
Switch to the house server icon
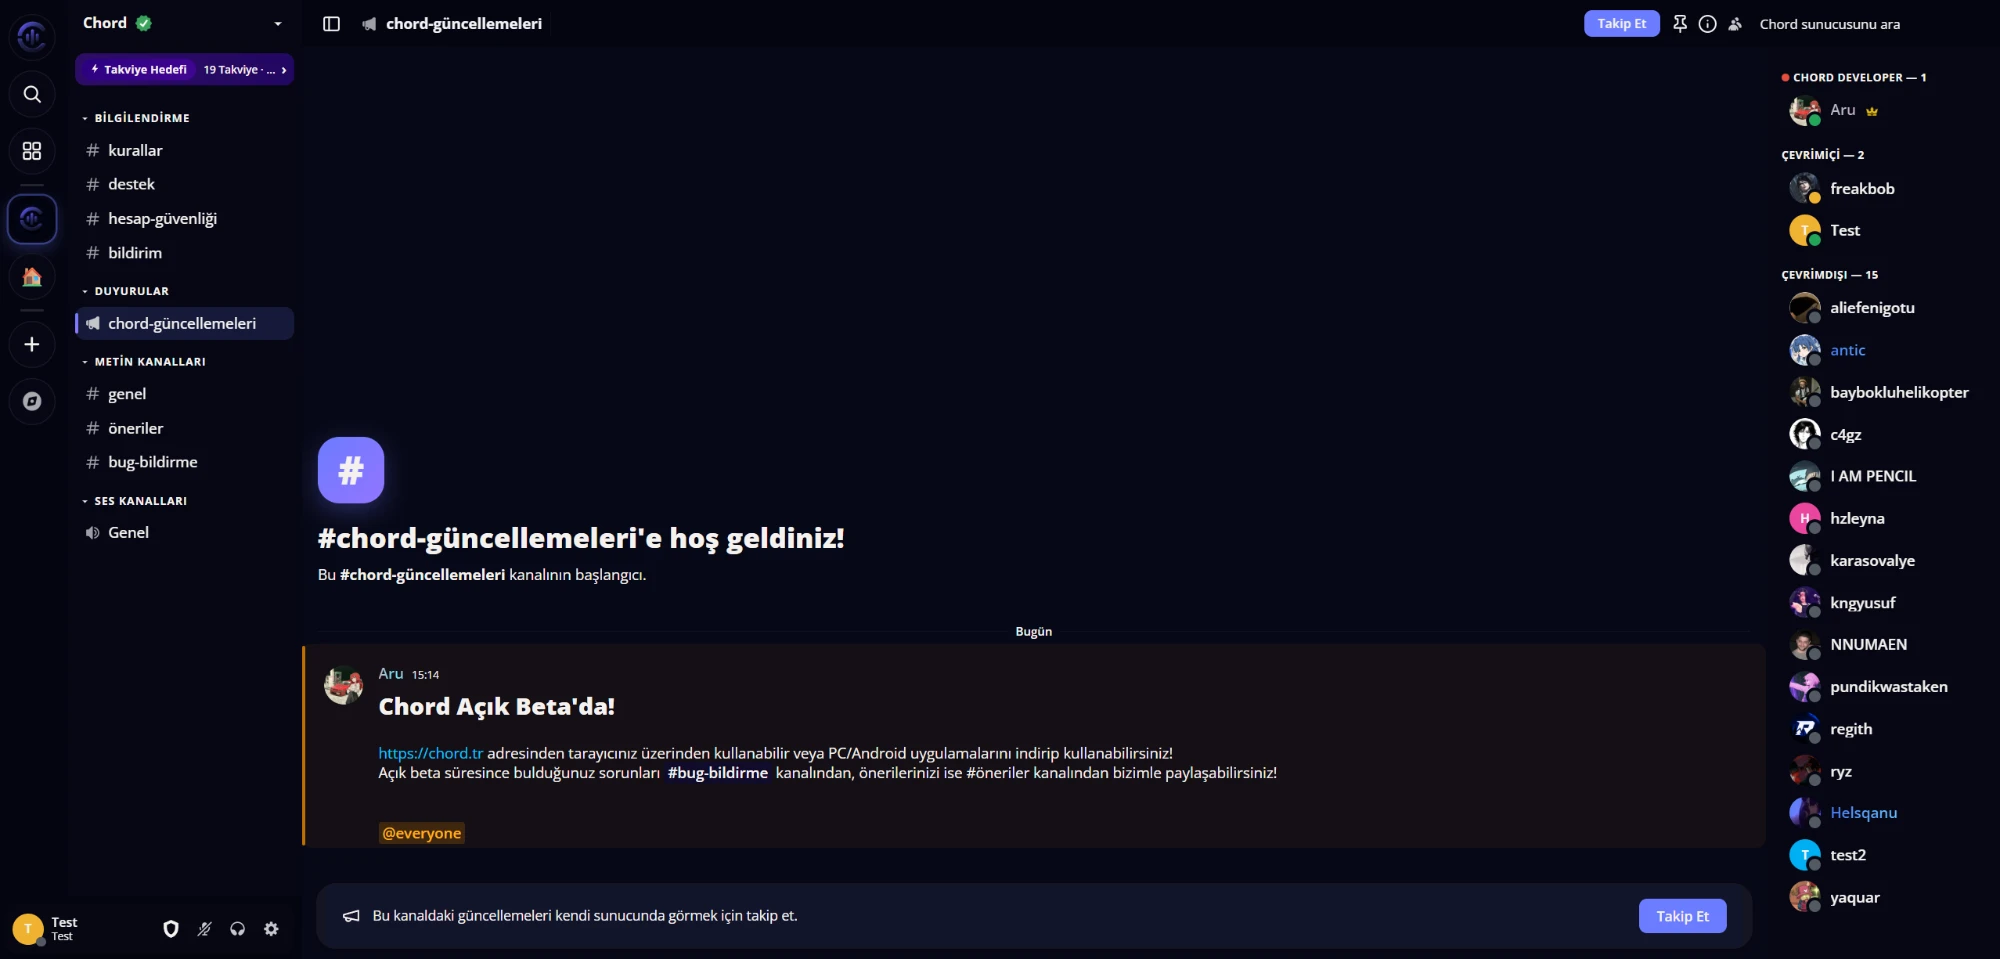(x=32, y=277)
